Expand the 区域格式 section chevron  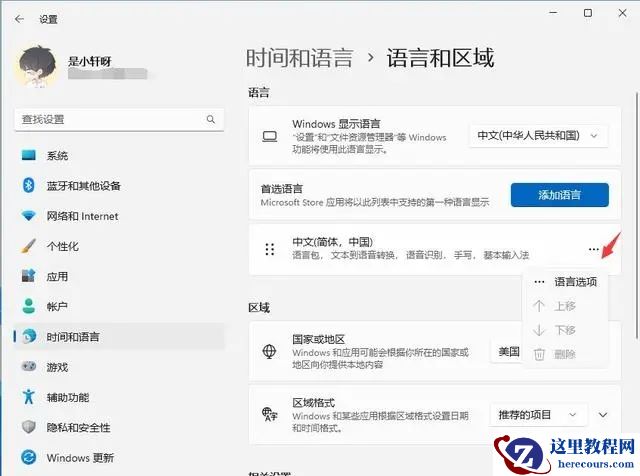tap(603, 415)
